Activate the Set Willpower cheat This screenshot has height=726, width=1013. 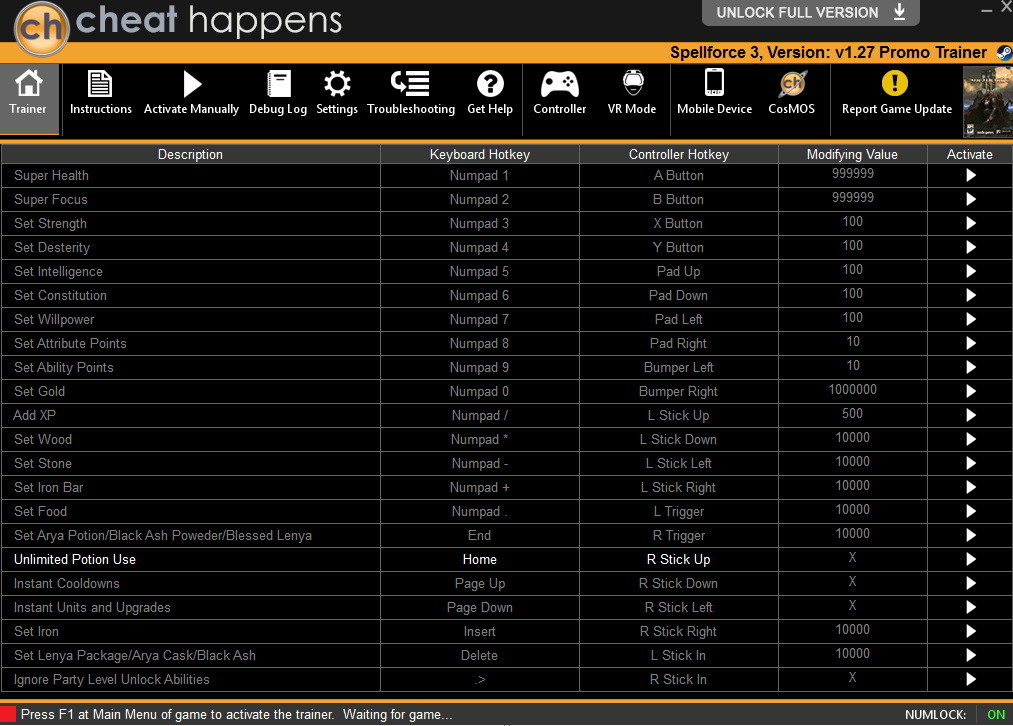(x=970, y=319)
